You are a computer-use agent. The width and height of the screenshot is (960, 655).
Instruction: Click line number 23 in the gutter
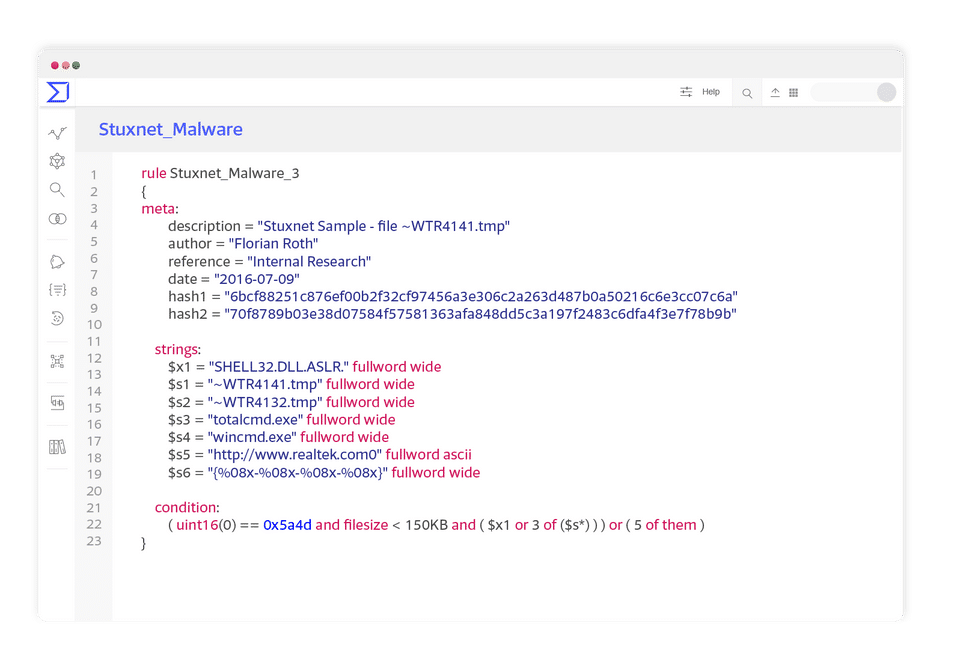coord(94,541)
